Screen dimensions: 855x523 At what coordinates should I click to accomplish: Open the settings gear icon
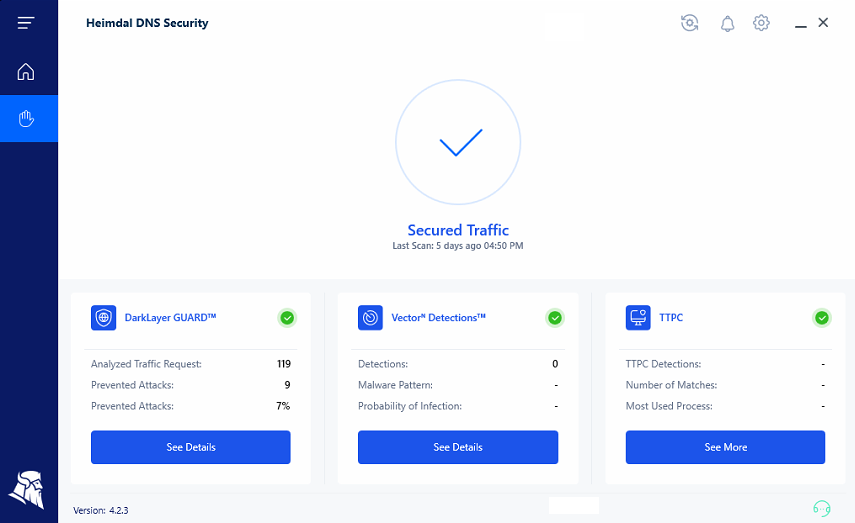coord(761,23)
